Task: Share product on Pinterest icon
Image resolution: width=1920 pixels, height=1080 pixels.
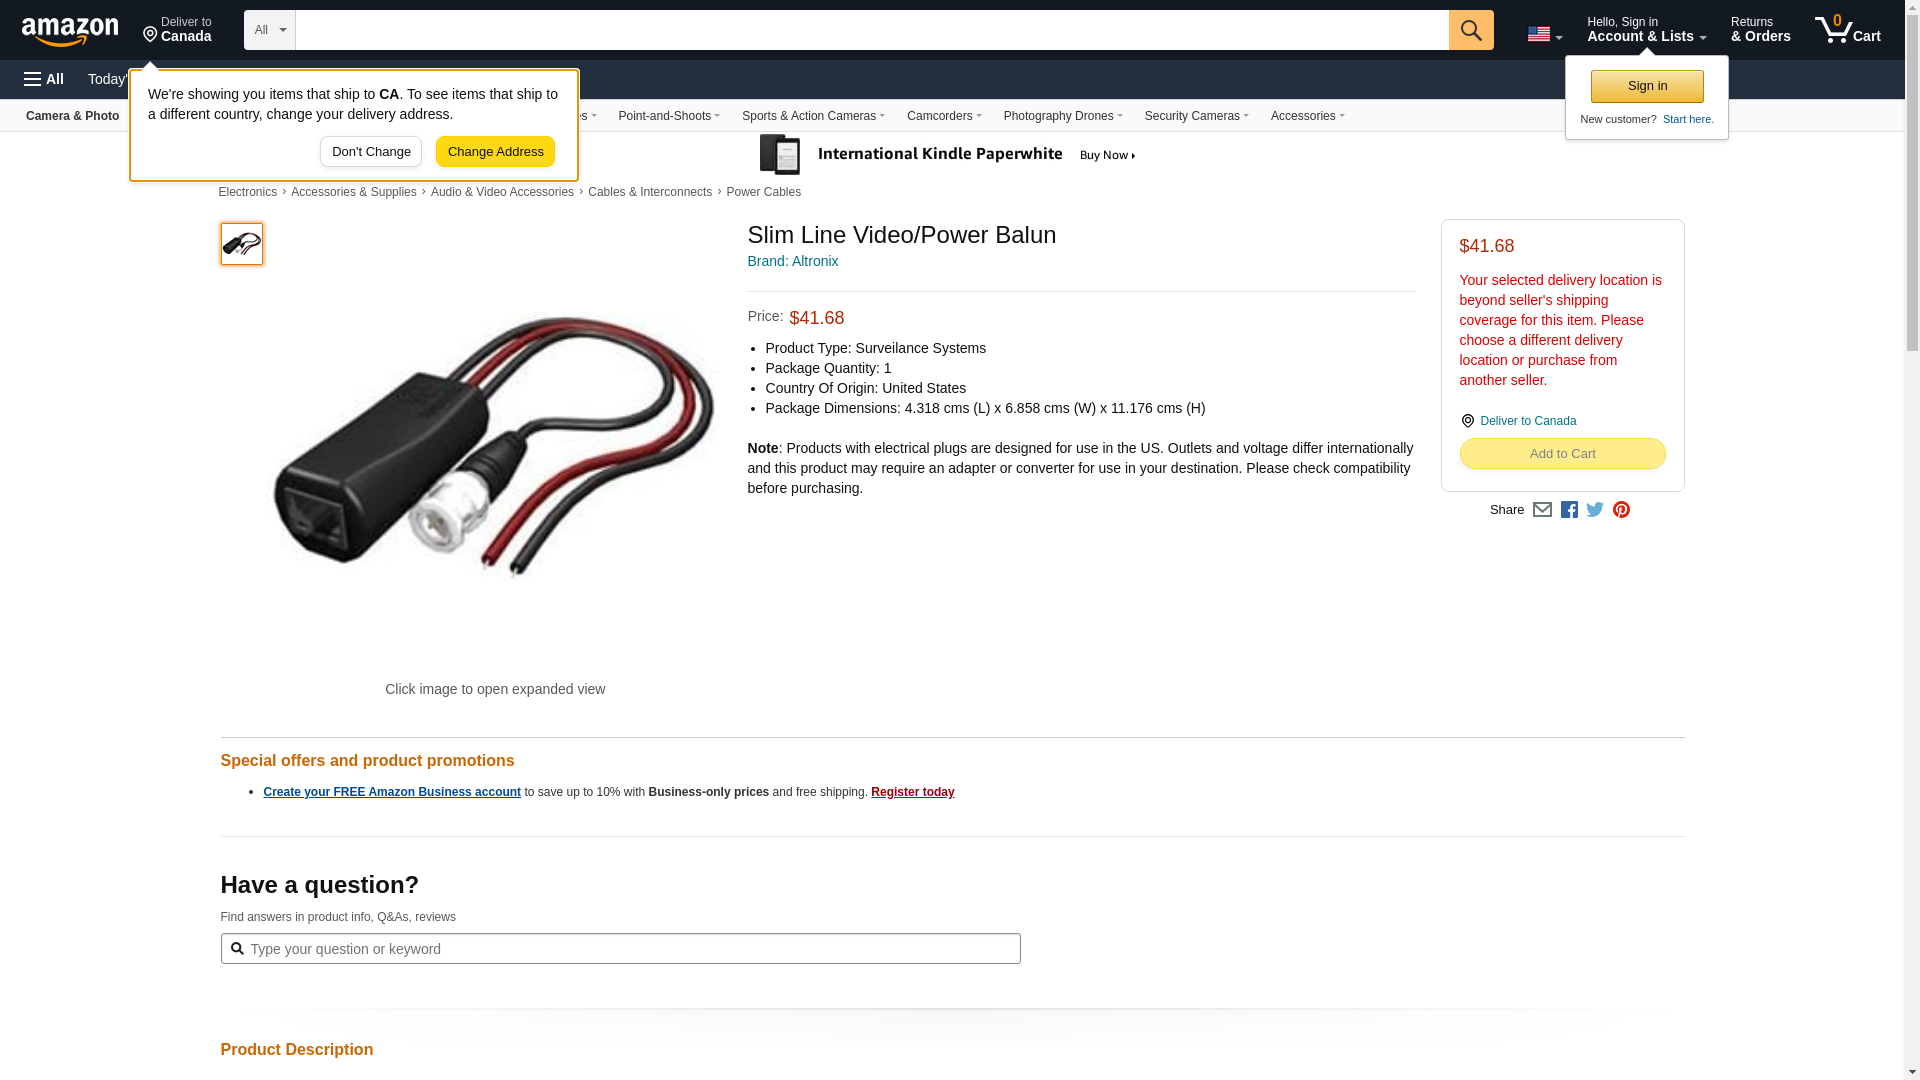Action: point(1621,510)
